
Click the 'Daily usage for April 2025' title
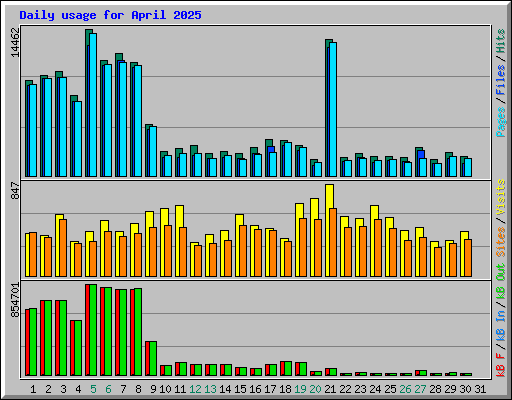point(110,15)
